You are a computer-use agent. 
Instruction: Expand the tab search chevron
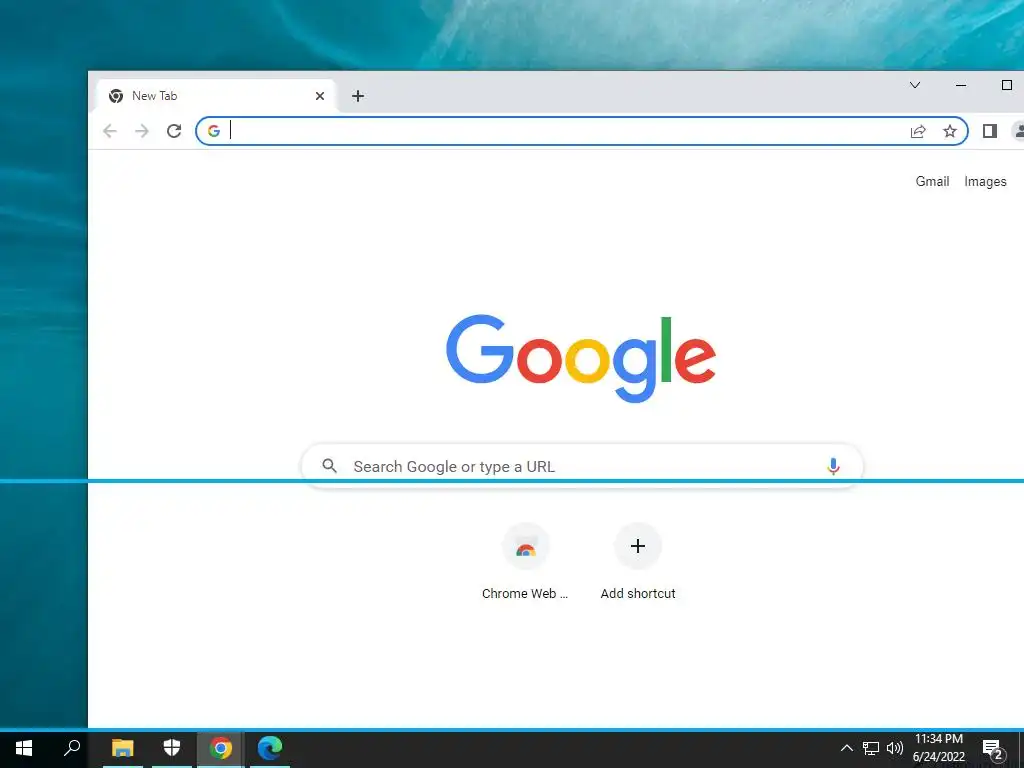coord(915,85)
